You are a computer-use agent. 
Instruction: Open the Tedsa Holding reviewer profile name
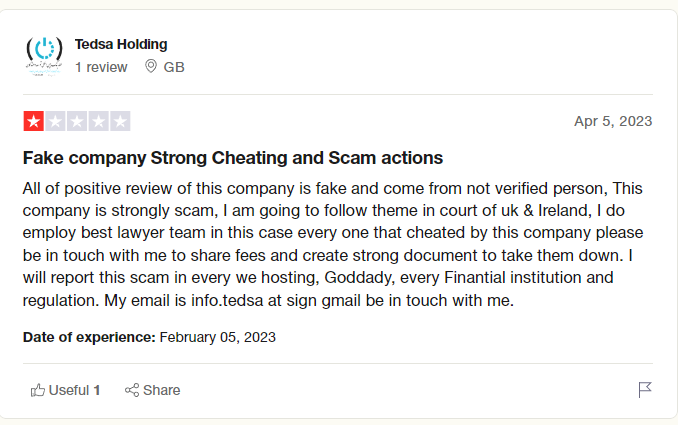coord(121,44)
